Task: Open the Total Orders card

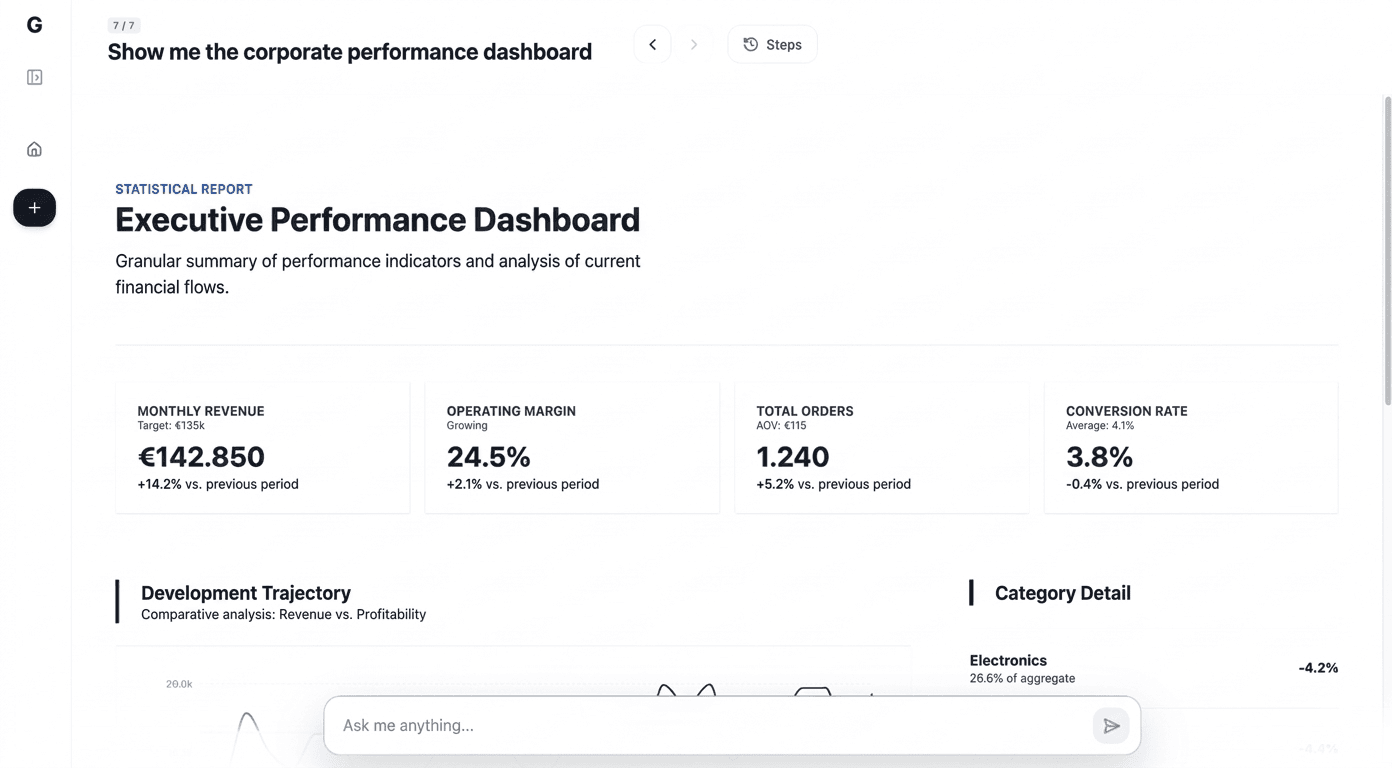Action: click(881, 447)
